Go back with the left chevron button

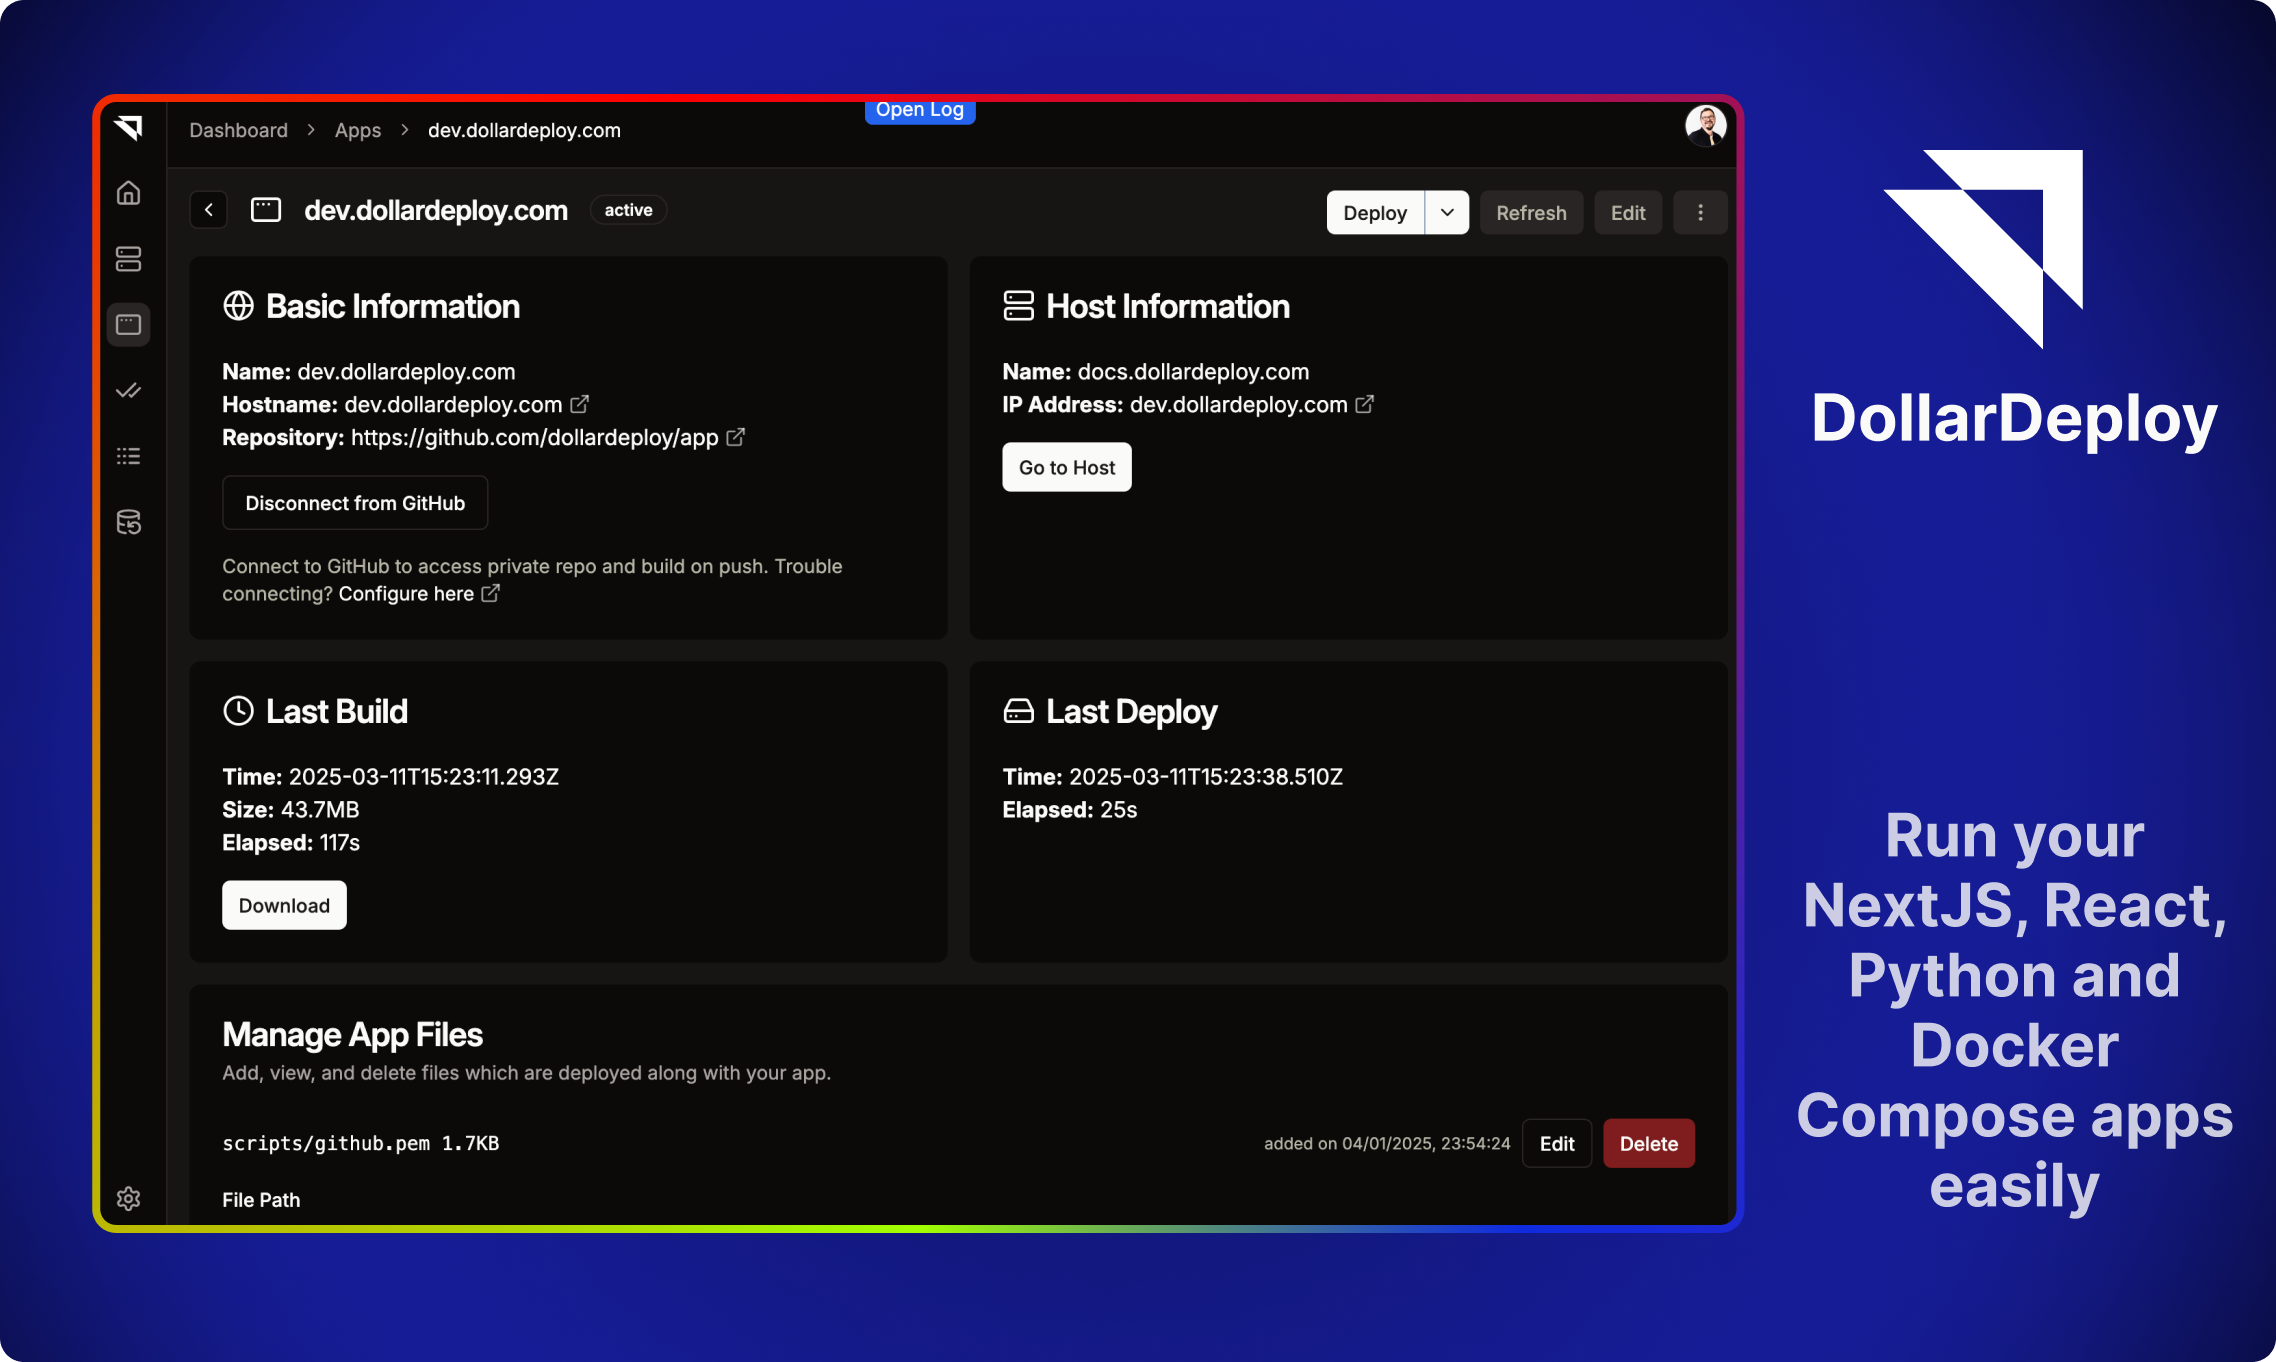point(209,210)
